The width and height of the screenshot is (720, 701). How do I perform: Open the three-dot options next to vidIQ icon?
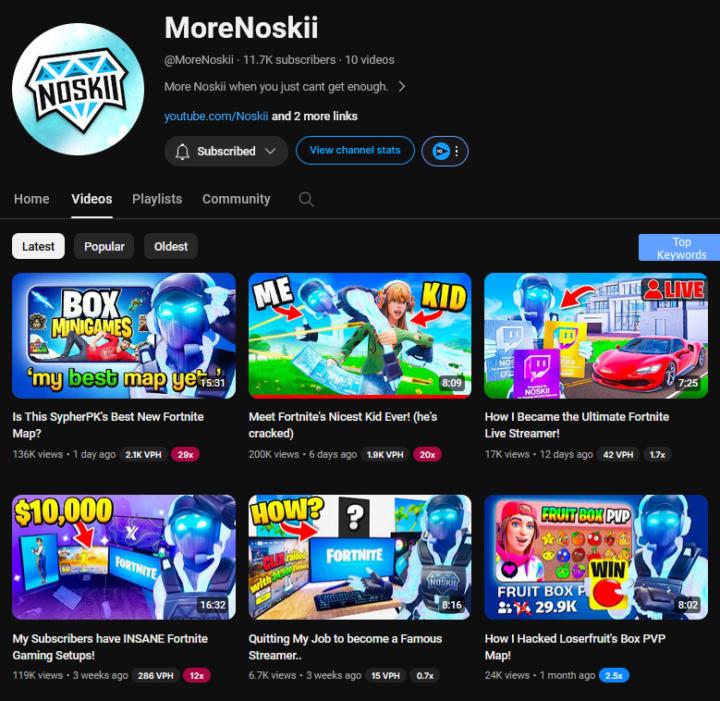tap(456, 151)
